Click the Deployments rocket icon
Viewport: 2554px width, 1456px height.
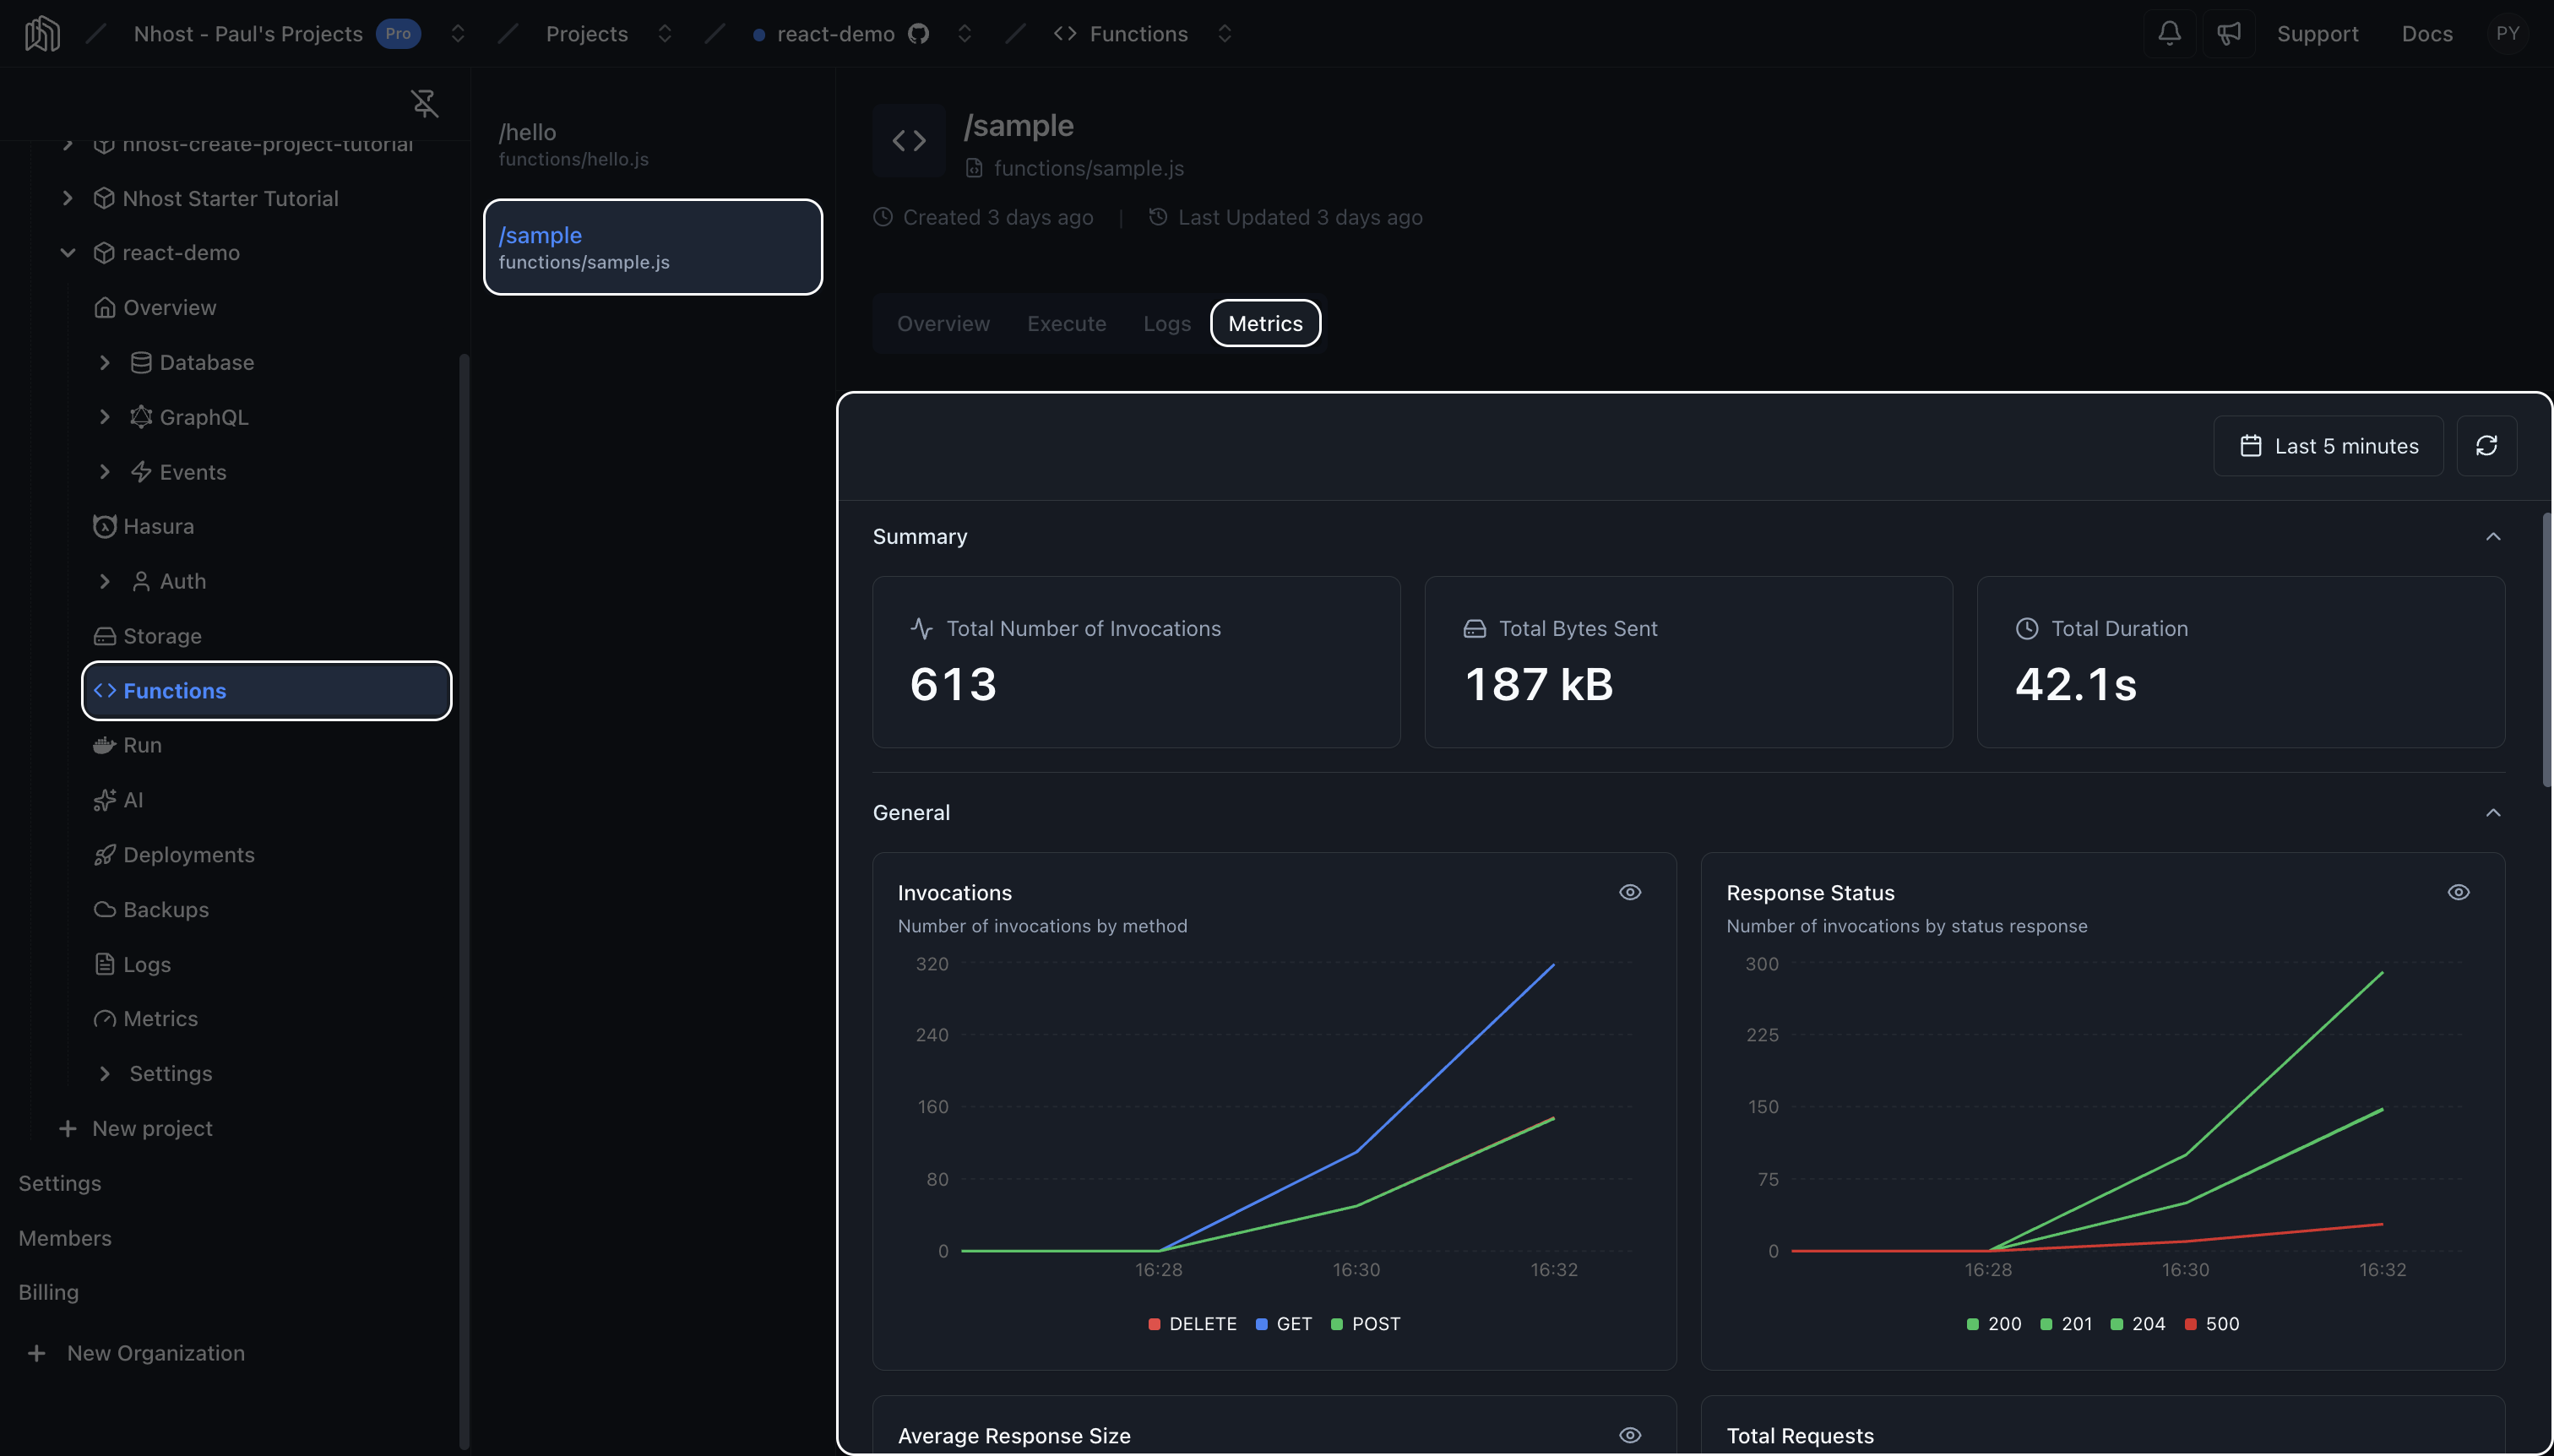point(104,855)
